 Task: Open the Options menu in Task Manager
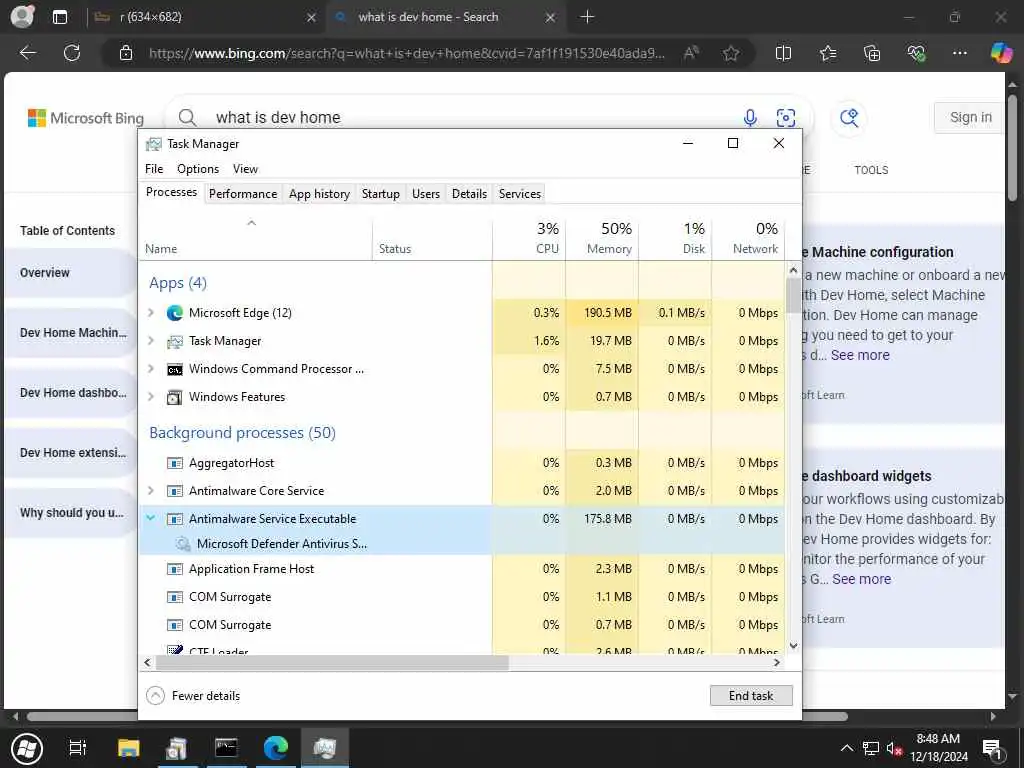(x=198, y=169)
